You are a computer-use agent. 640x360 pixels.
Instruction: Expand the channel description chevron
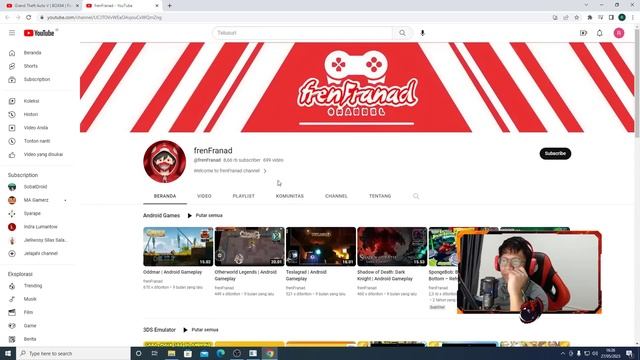pos(265,171)
